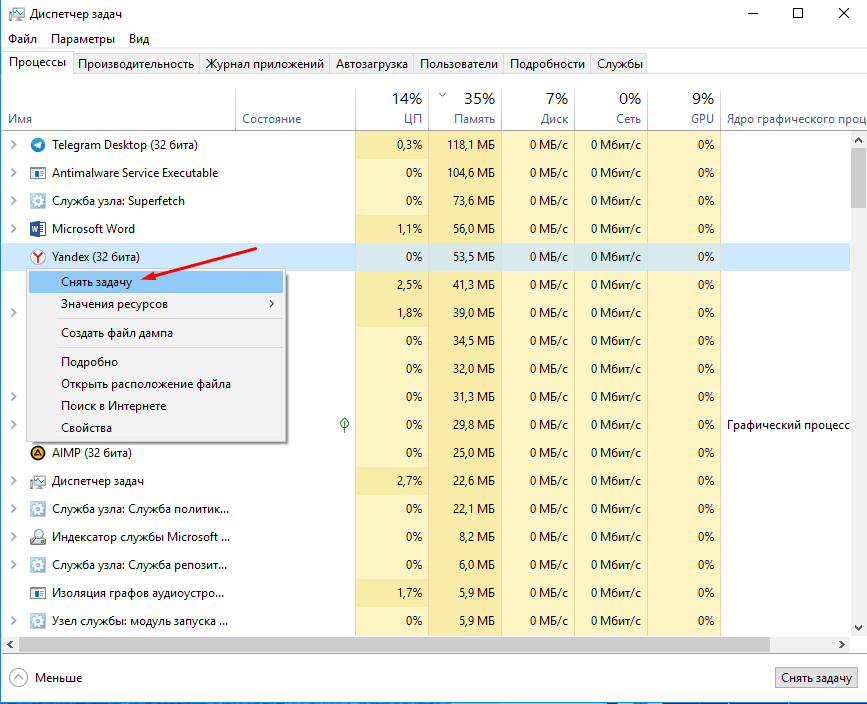
Task: Click the Superfetch service gear icon
Action: (x=38, y=201)
